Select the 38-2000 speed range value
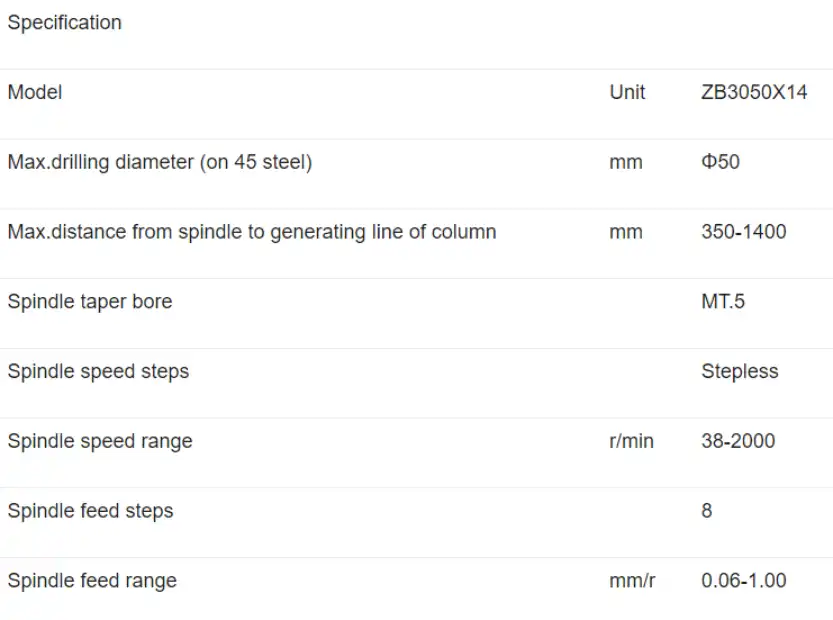This screenshot has width=833, height=620. coord(738,441)
